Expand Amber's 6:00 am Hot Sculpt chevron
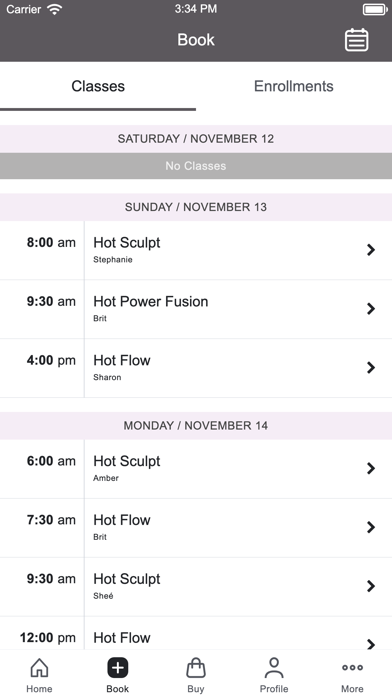392x696 pixels. click(371, 468)
